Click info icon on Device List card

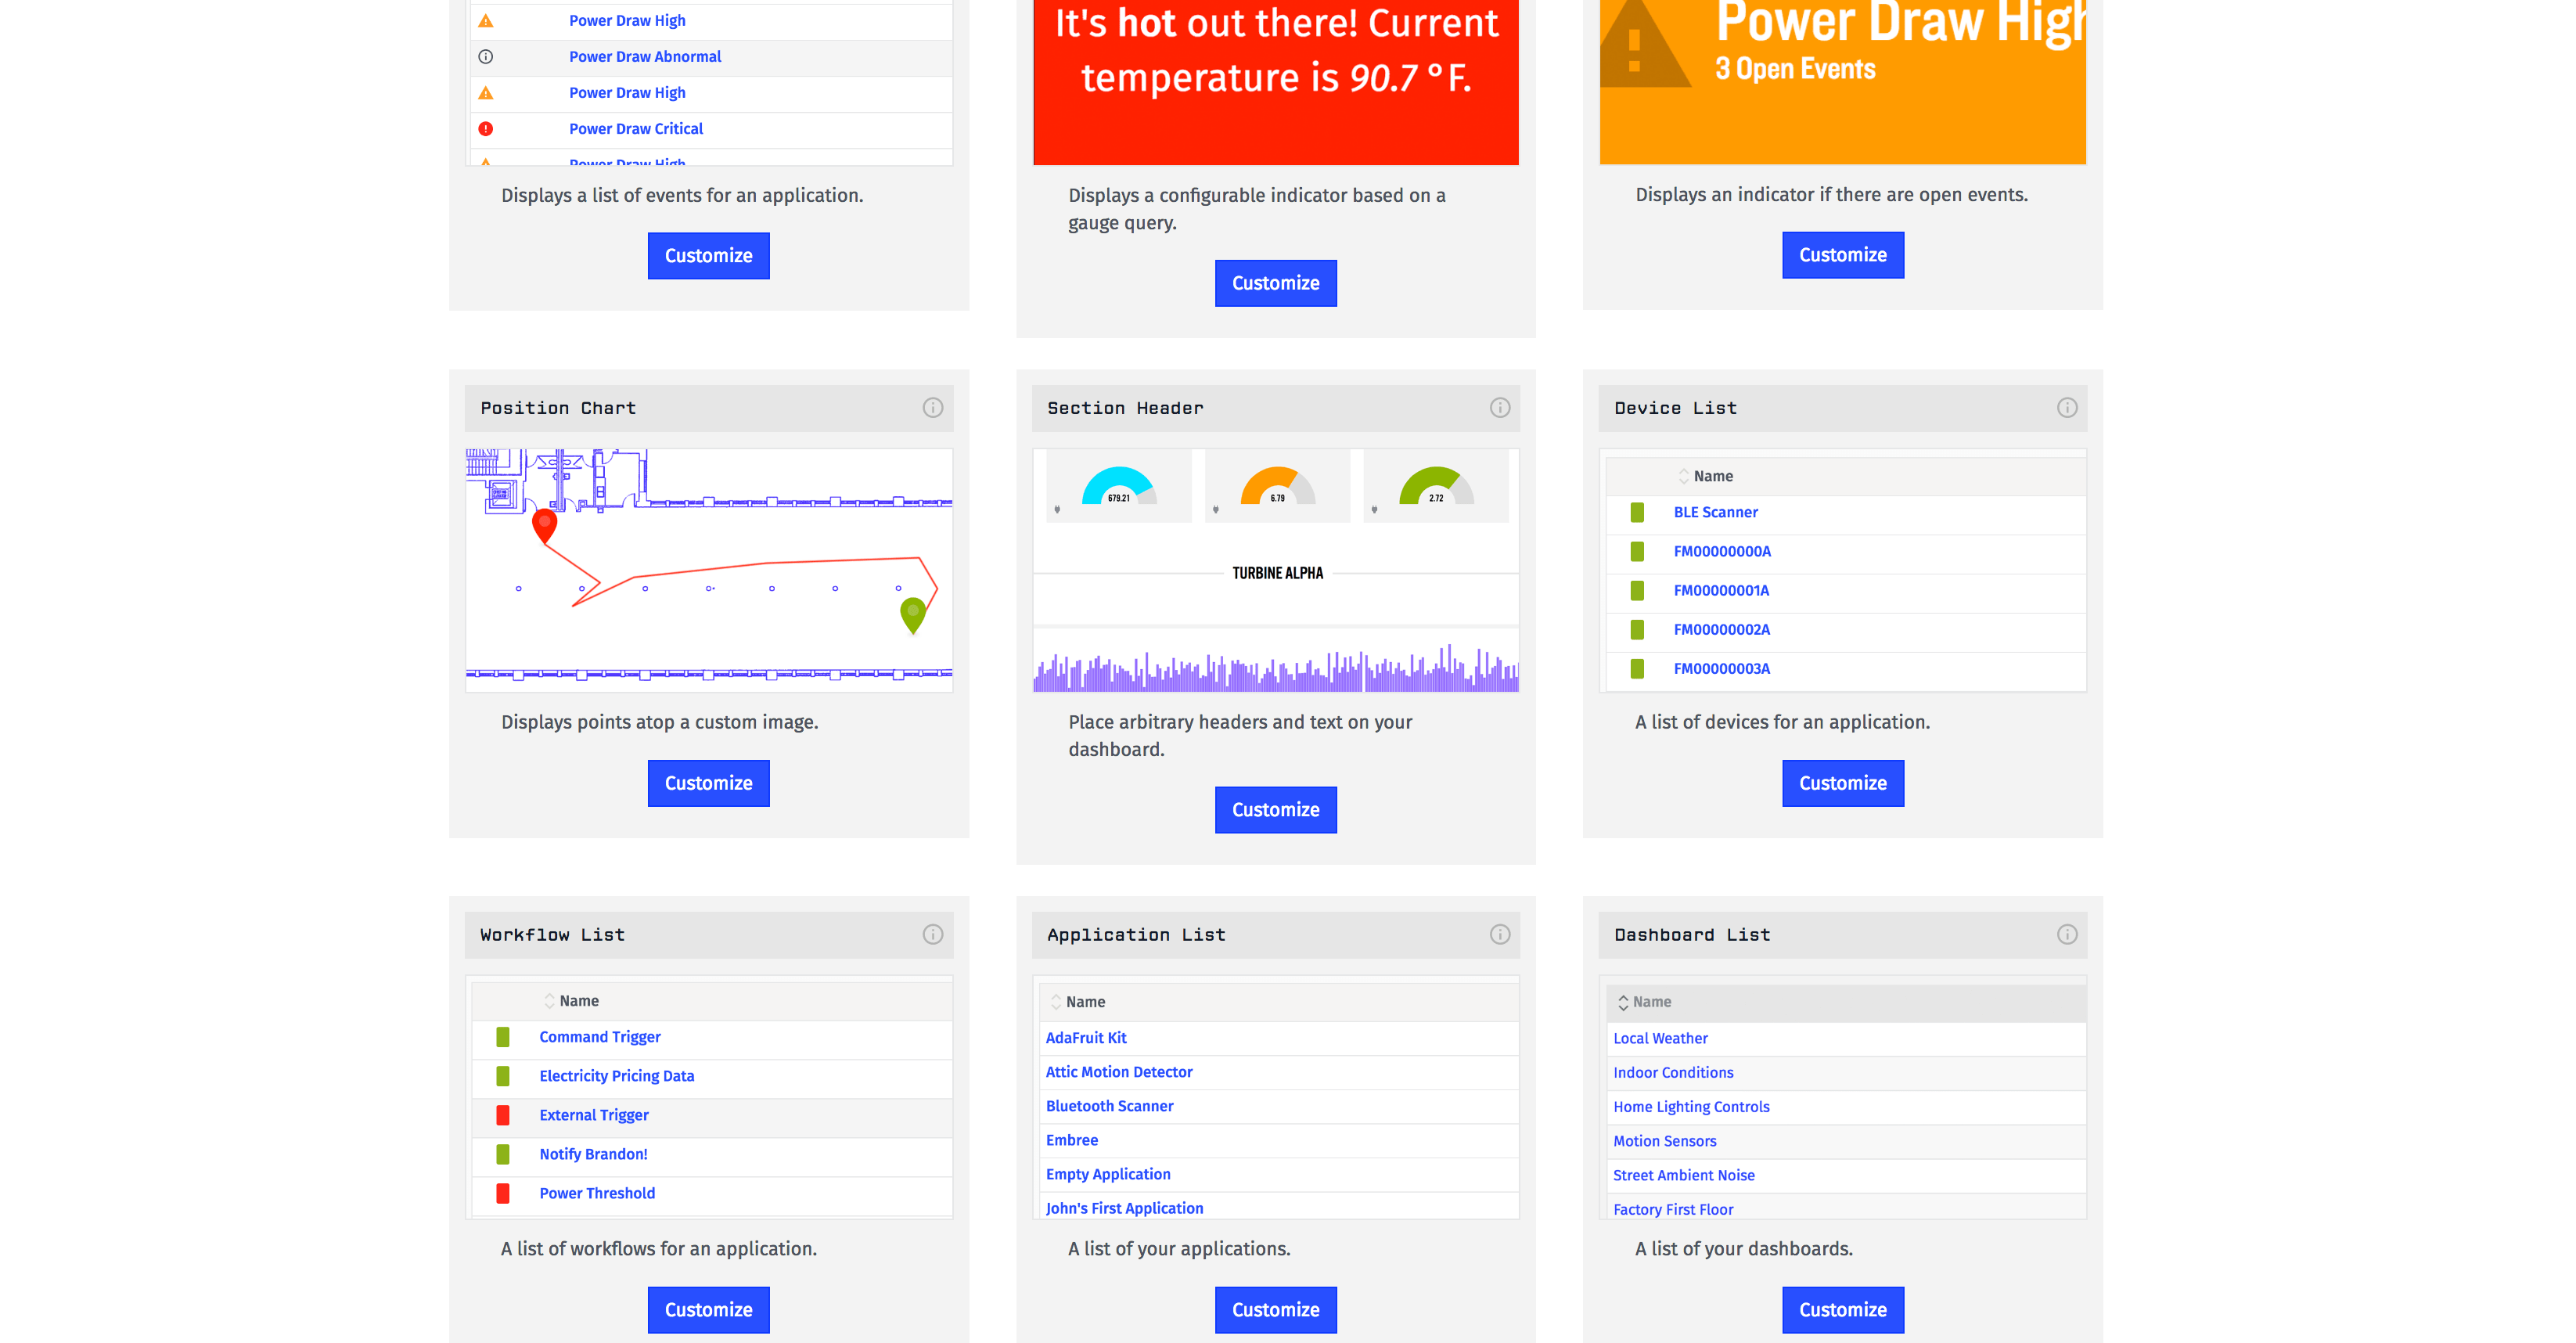(x=2066, y=408)
